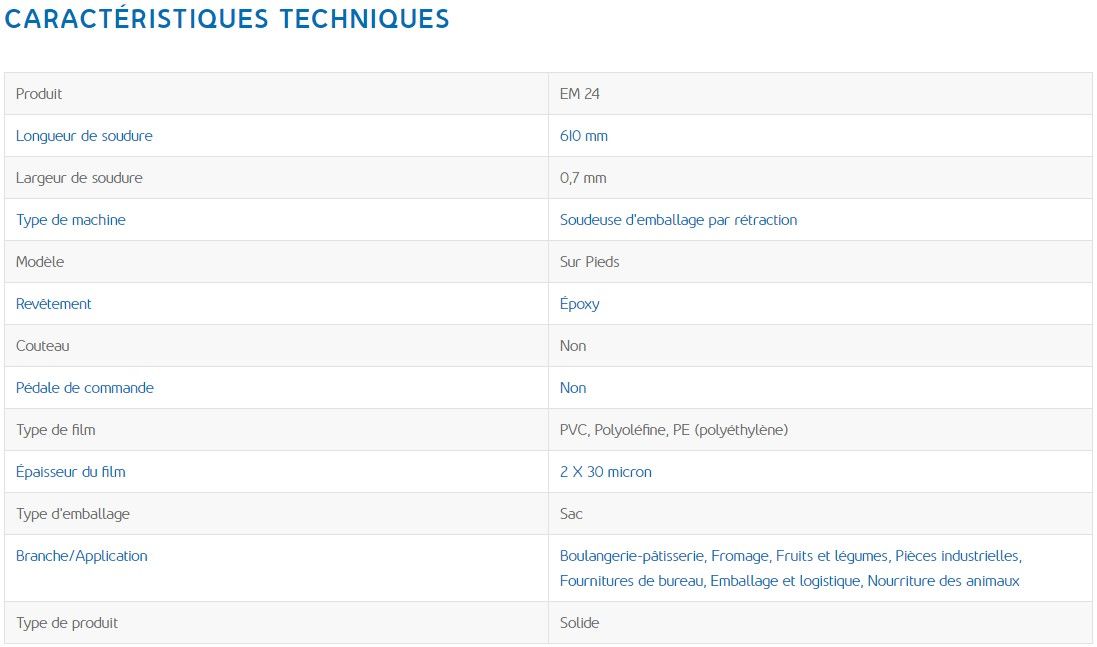Click the Pédale de commande label
The width and height of the screenshot is (1097, 647).
click(85, 388)
